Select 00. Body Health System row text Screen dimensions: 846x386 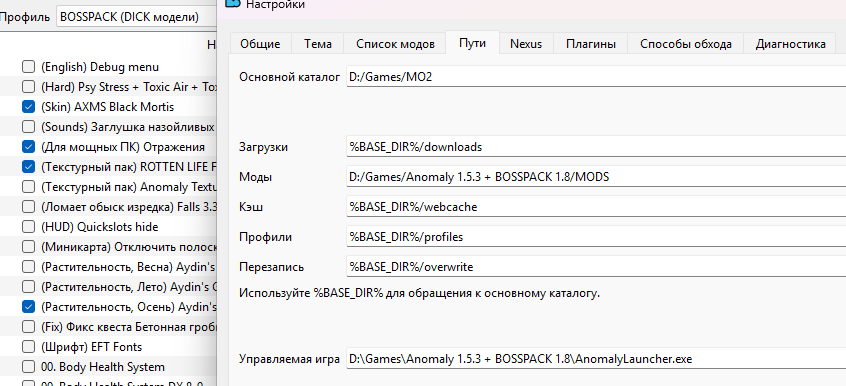tap(103, 367)
